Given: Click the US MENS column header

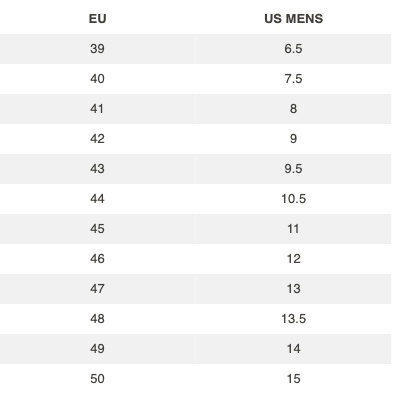Looking at the screenshot, I should click(x=293, y=19).
